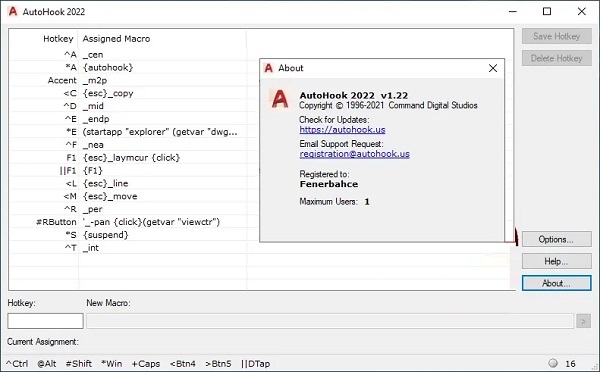
Task: Select the ^R _per row
Action: [x=128, y=209]
